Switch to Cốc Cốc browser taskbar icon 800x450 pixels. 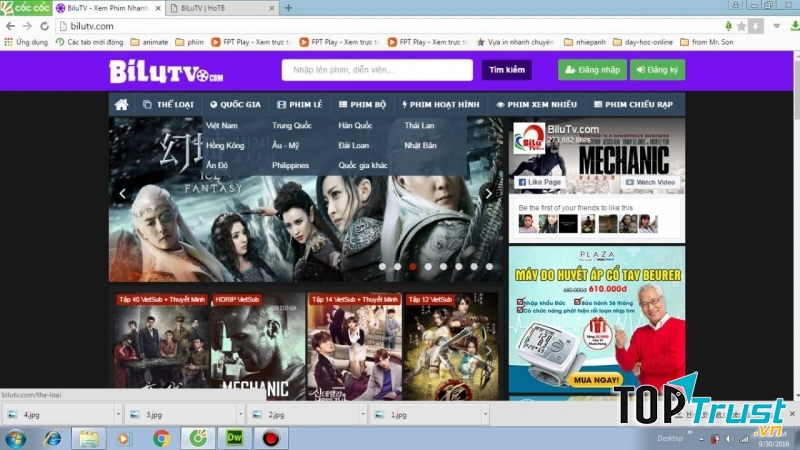coord(198,438)
